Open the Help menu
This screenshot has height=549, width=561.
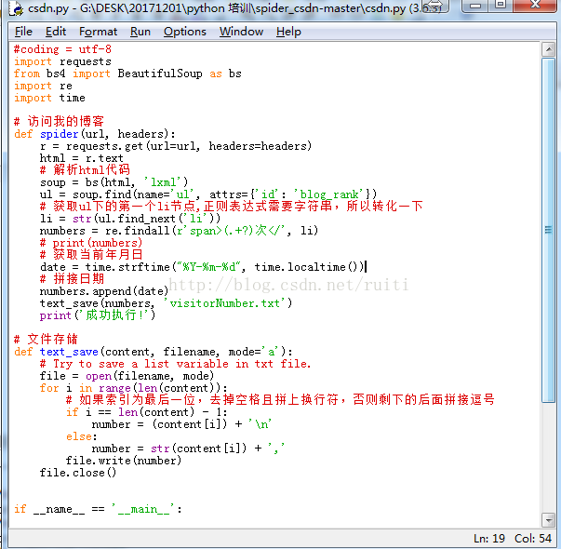(288, 31)
